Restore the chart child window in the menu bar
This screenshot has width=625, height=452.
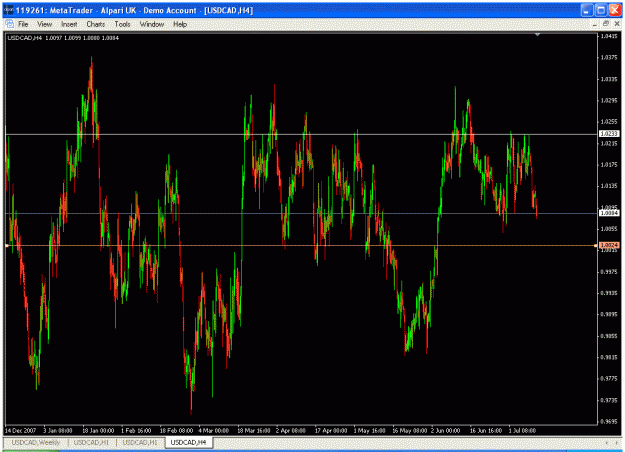pyautogui.click(x=606, y=24)
